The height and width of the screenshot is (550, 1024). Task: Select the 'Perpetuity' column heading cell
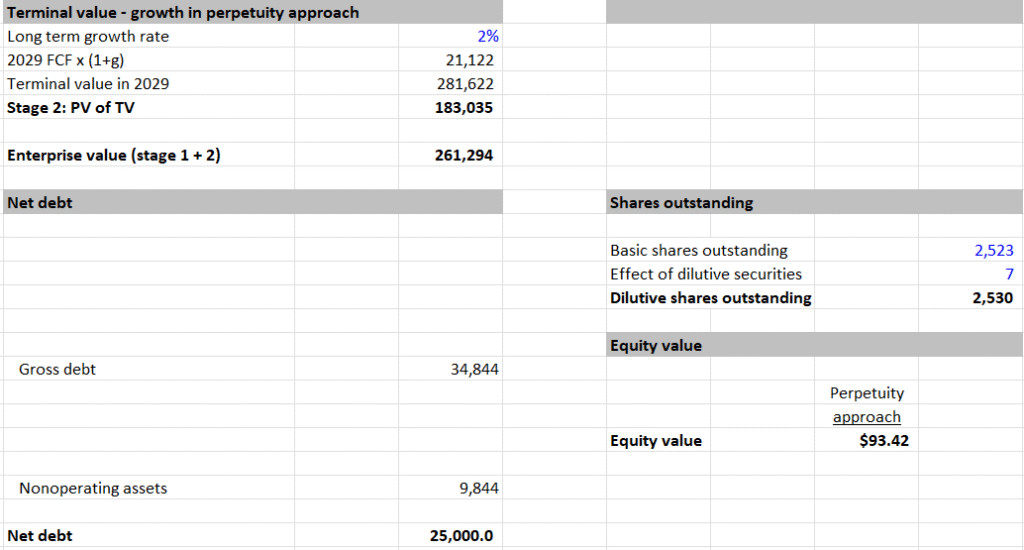click(867, 393)
